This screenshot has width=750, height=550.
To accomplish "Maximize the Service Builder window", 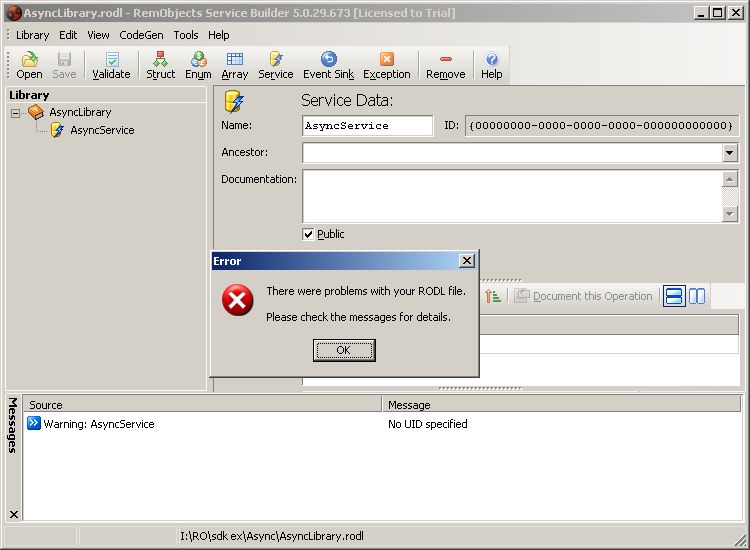I will (718, 13).
